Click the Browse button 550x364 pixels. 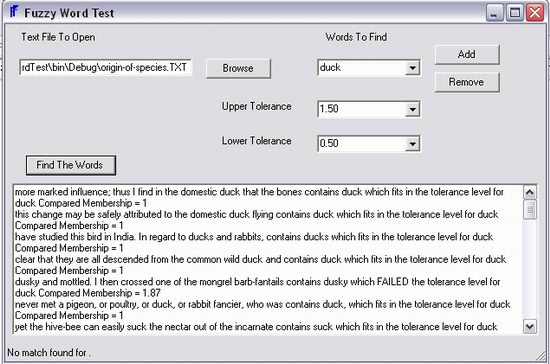pyautogui.click(x=238, y=68)
